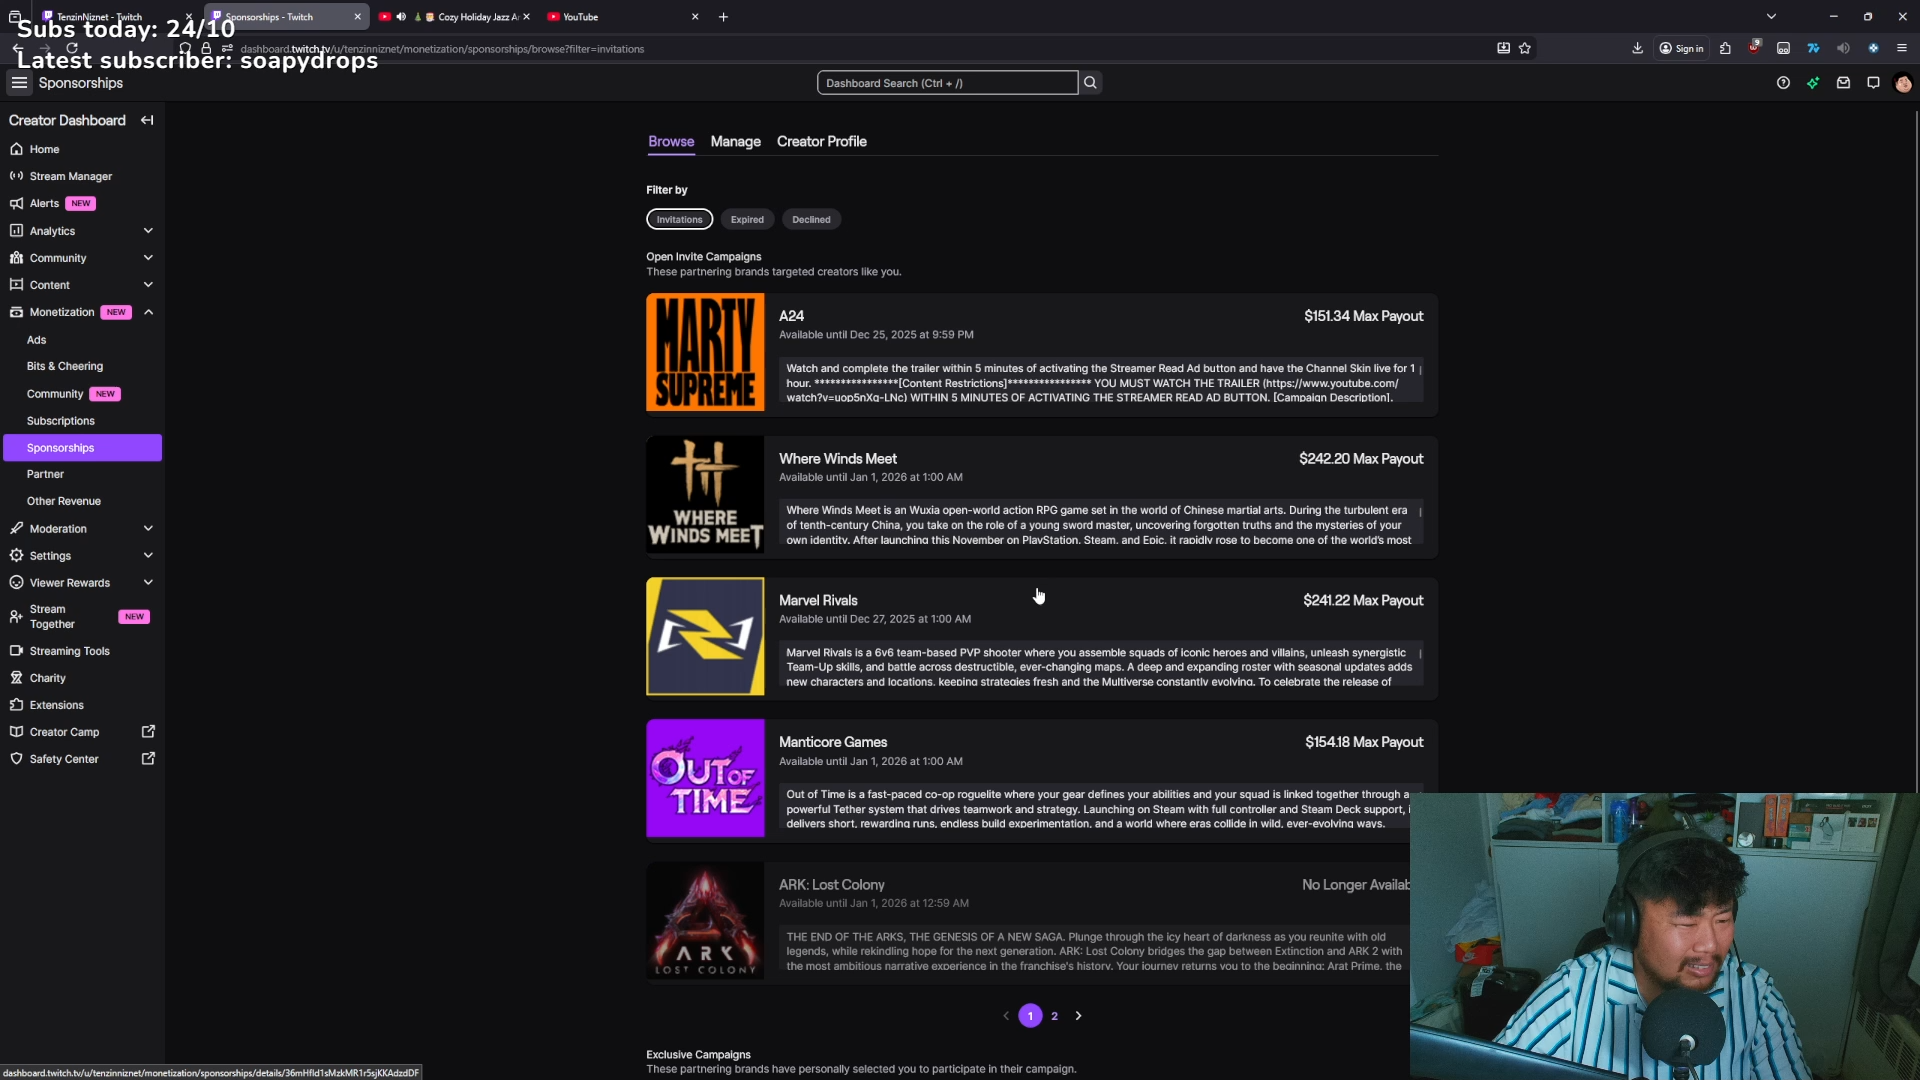Open Subscriptions in the sidebar
Image resolution: width=1920 pixels, height=1080 pixels.
(x=61, y=421)
